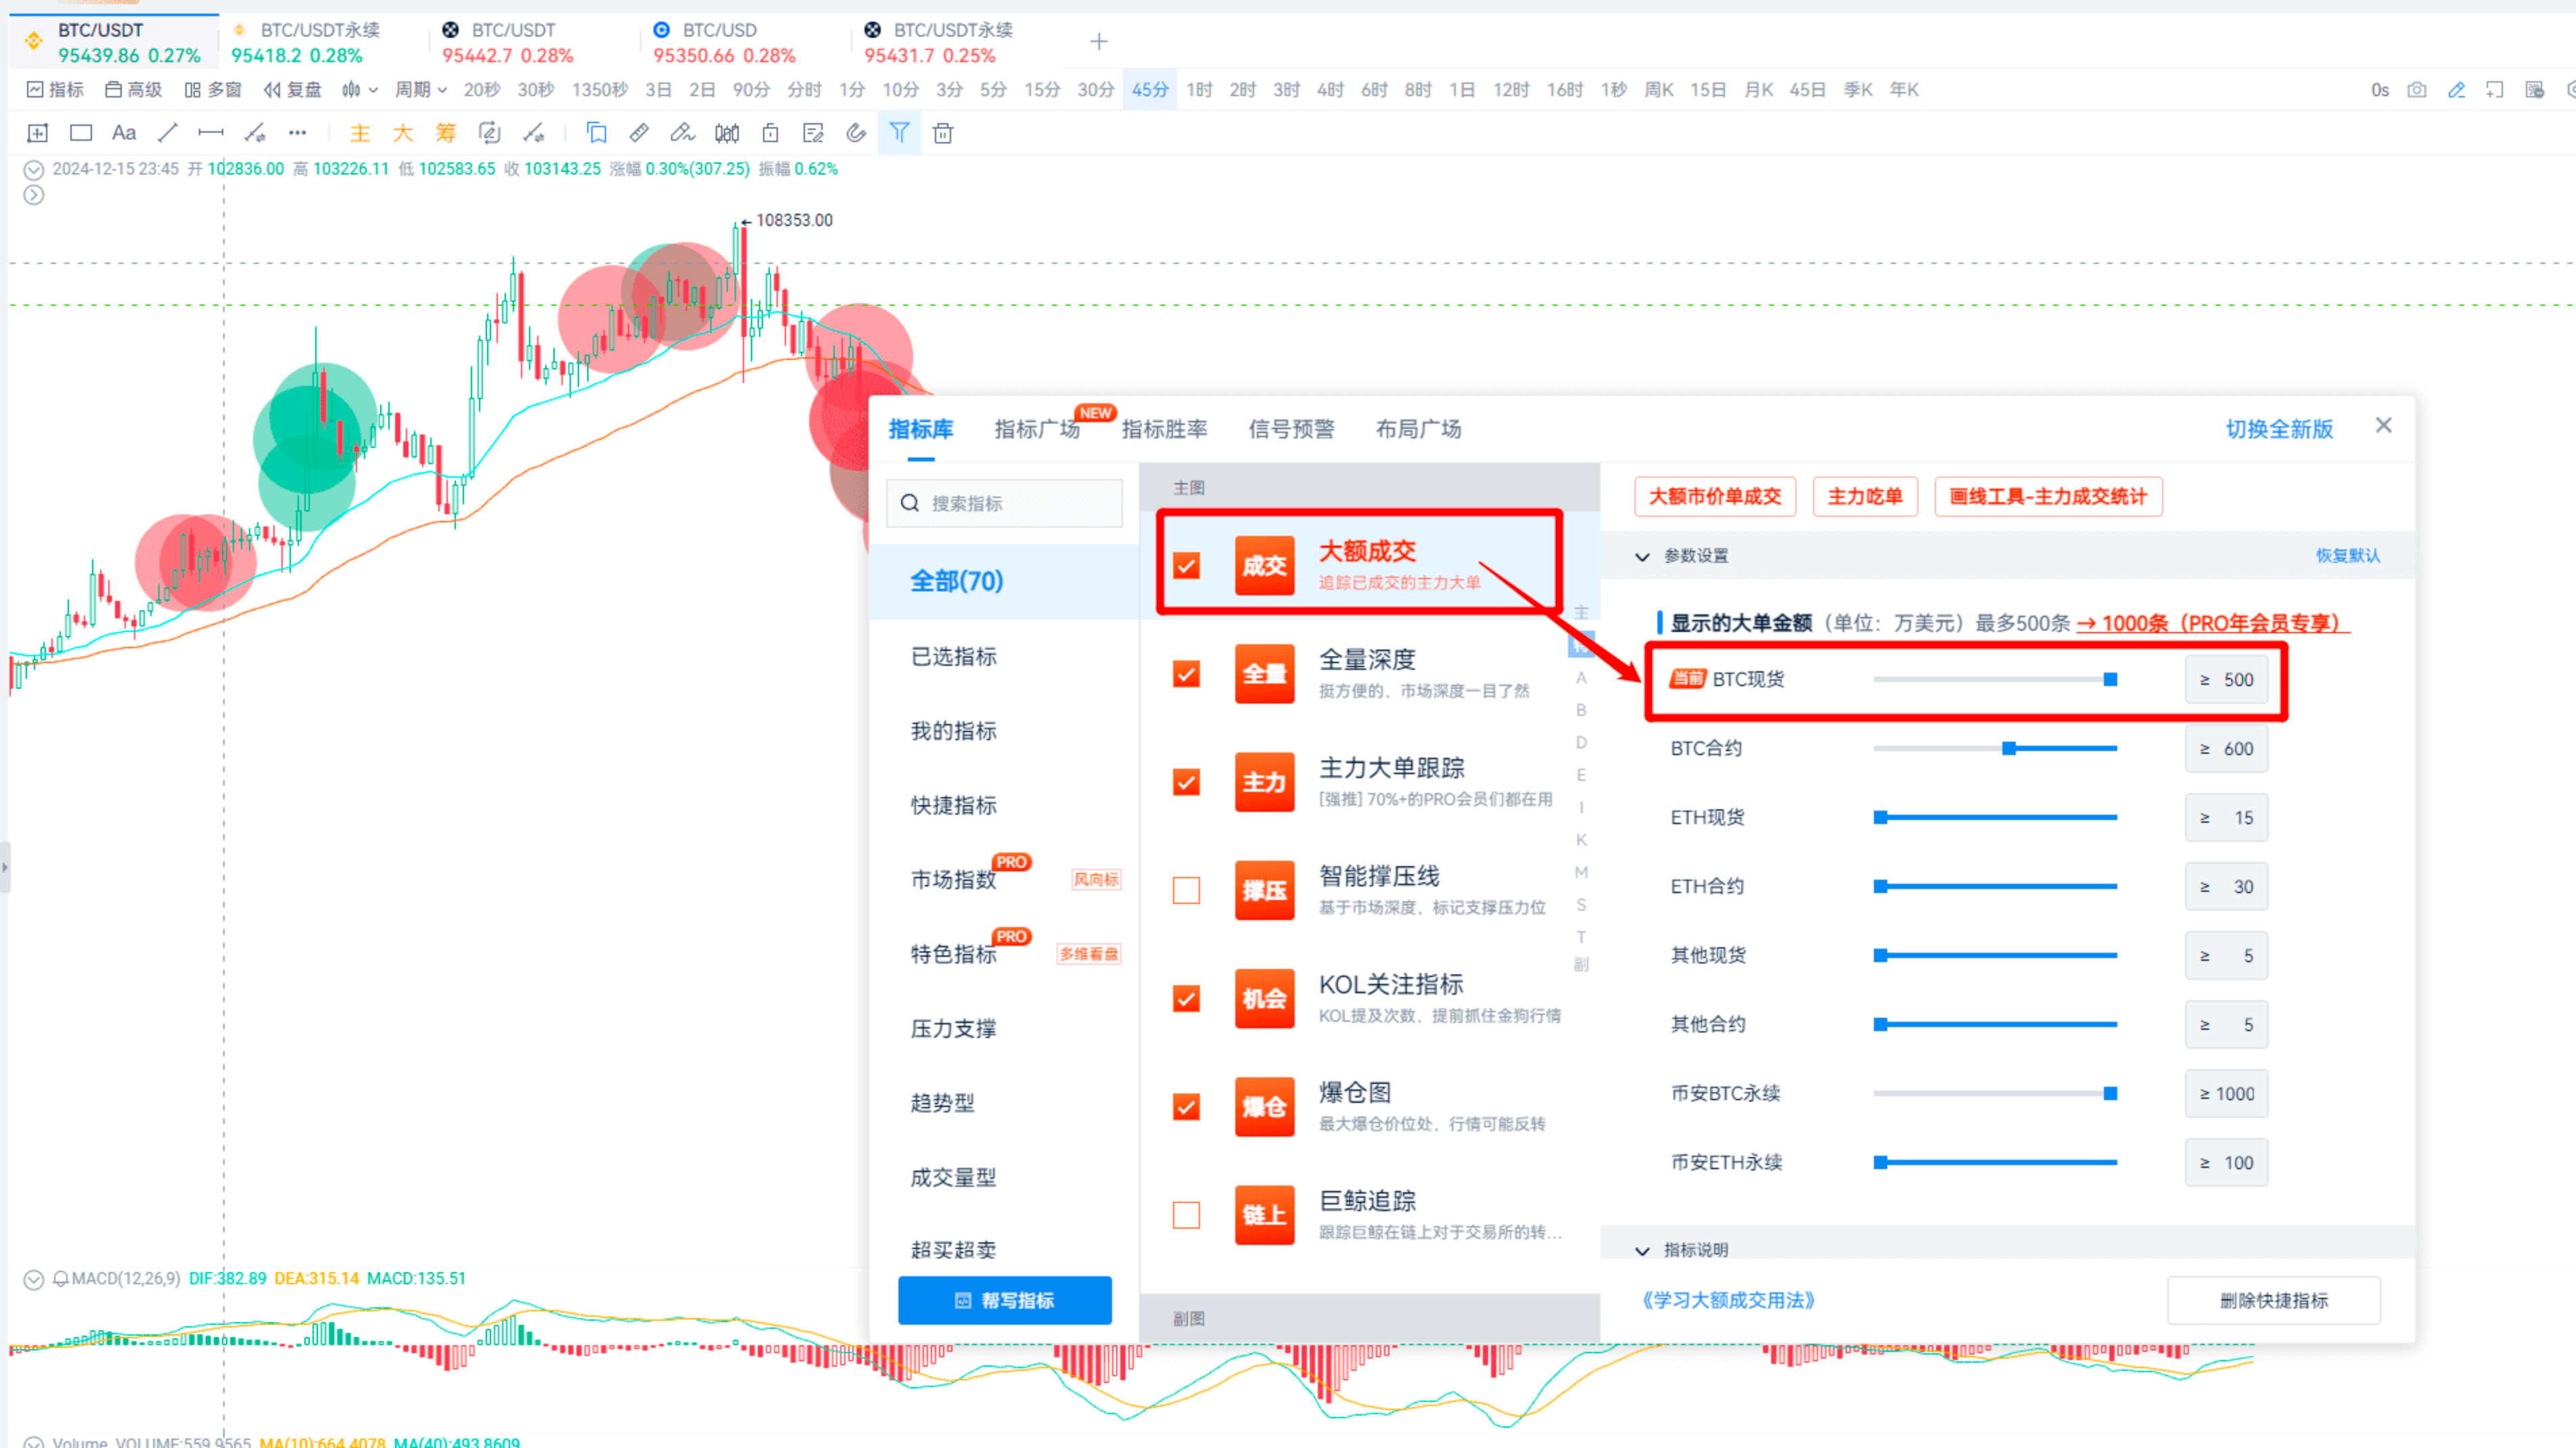Click the 大额市价单成交 button
The image size is (2576, 1448).
1714,496
